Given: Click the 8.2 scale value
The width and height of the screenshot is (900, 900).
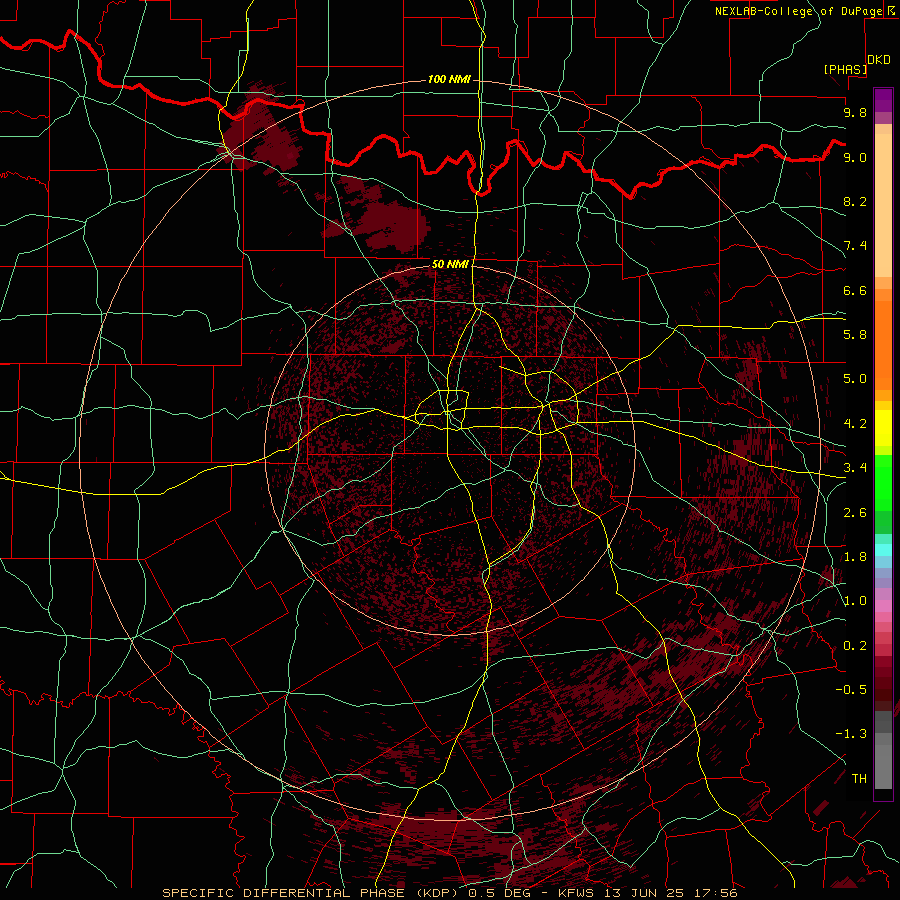Looking at the screenshot, I should (x=855, y=201).
